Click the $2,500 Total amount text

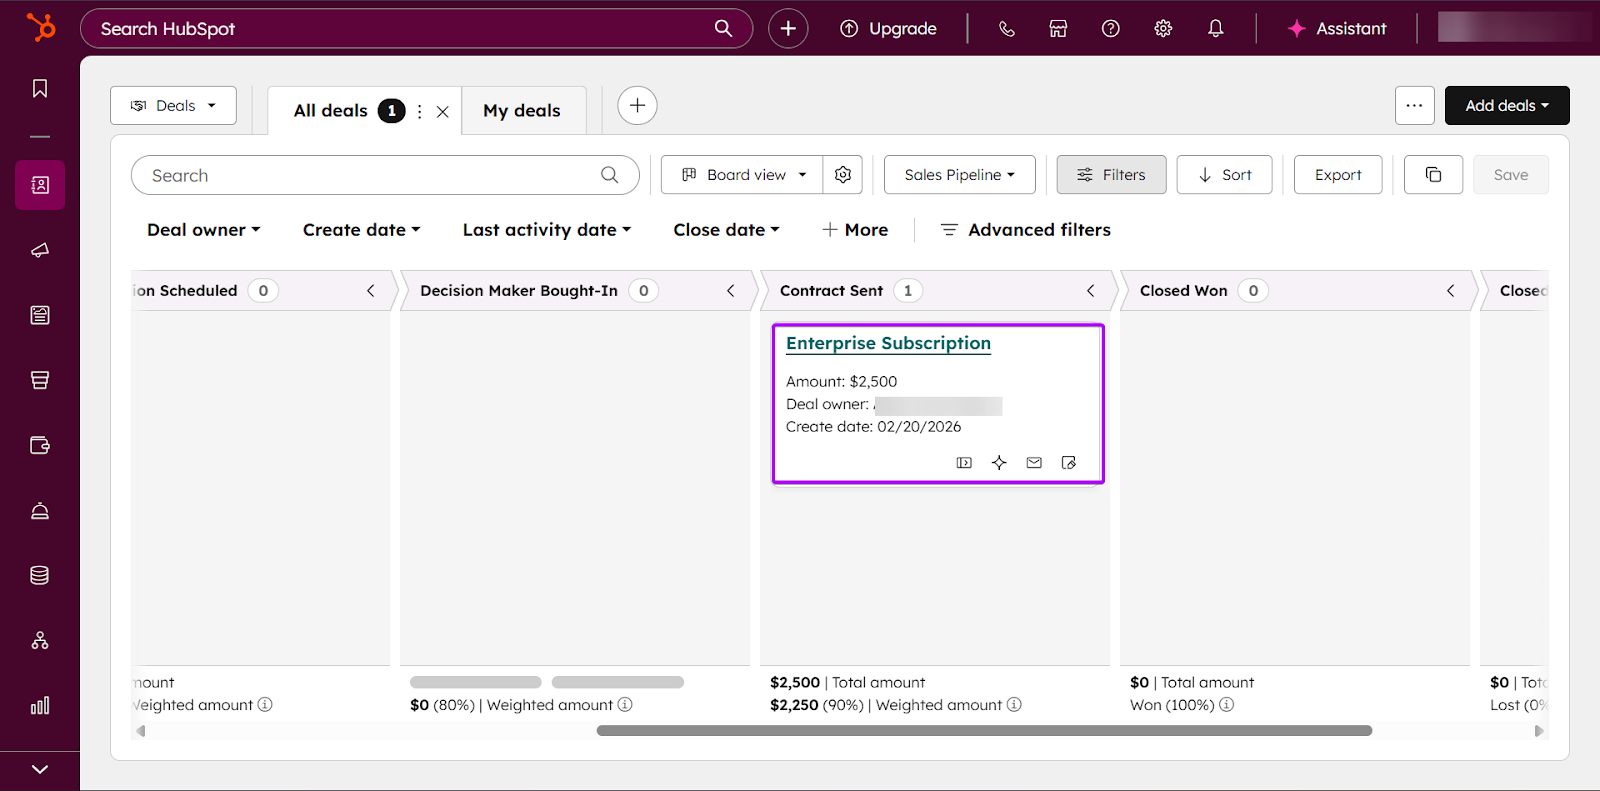tap(847, 683)
